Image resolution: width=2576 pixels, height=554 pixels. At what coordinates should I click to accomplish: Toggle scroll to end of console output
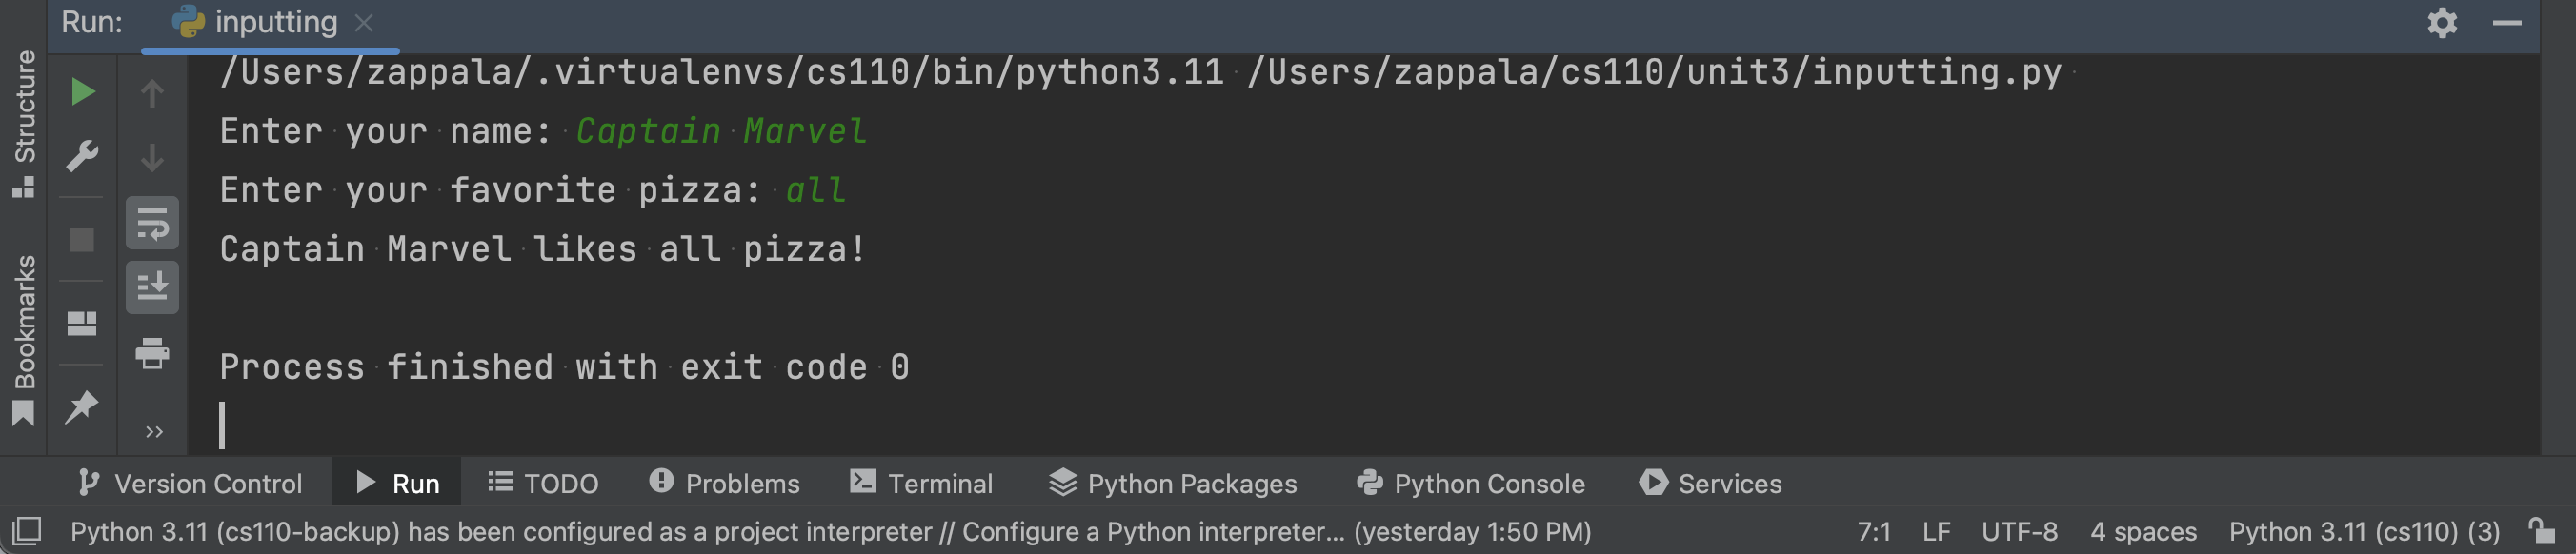[x=152, y=288]
